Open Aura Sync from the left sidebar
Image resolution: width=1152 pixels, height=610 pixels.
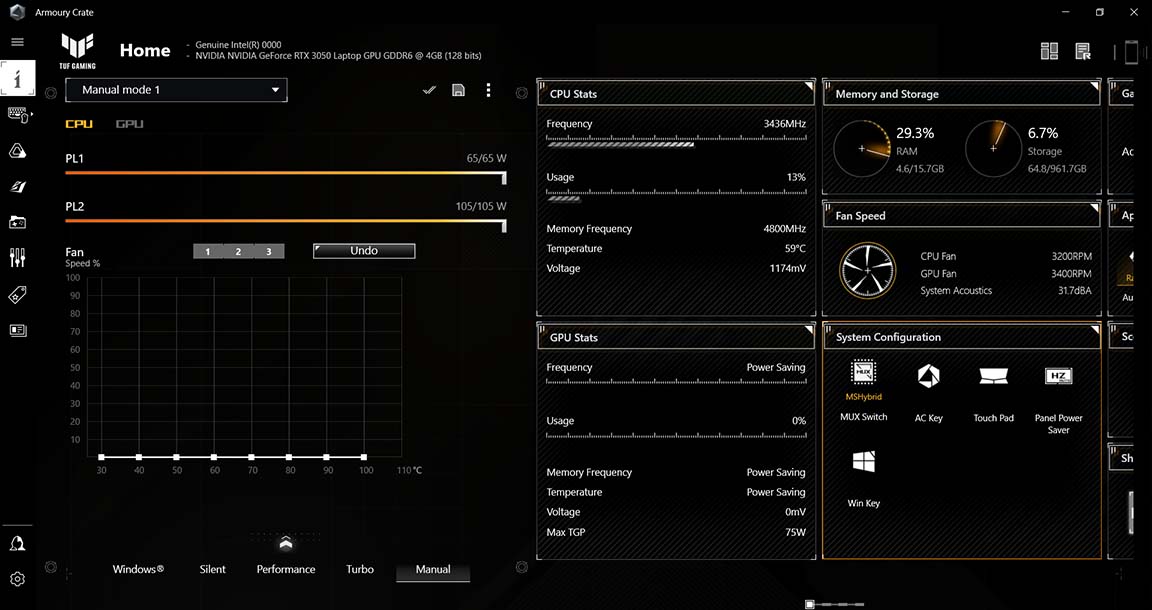click(x=17, y=150)
